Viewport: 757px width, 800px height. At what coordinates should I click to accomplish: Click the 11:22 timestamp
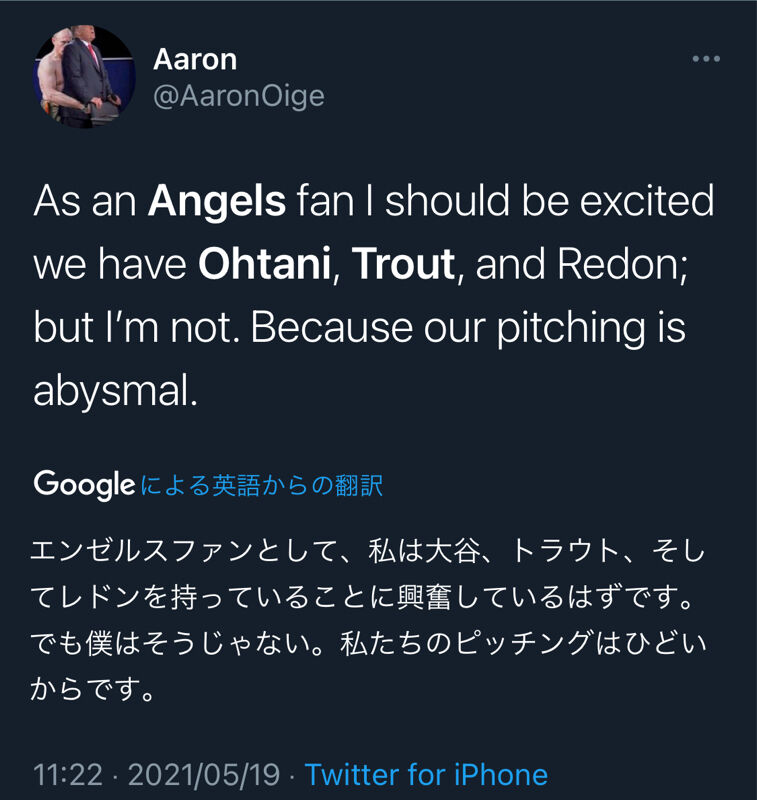67,774
